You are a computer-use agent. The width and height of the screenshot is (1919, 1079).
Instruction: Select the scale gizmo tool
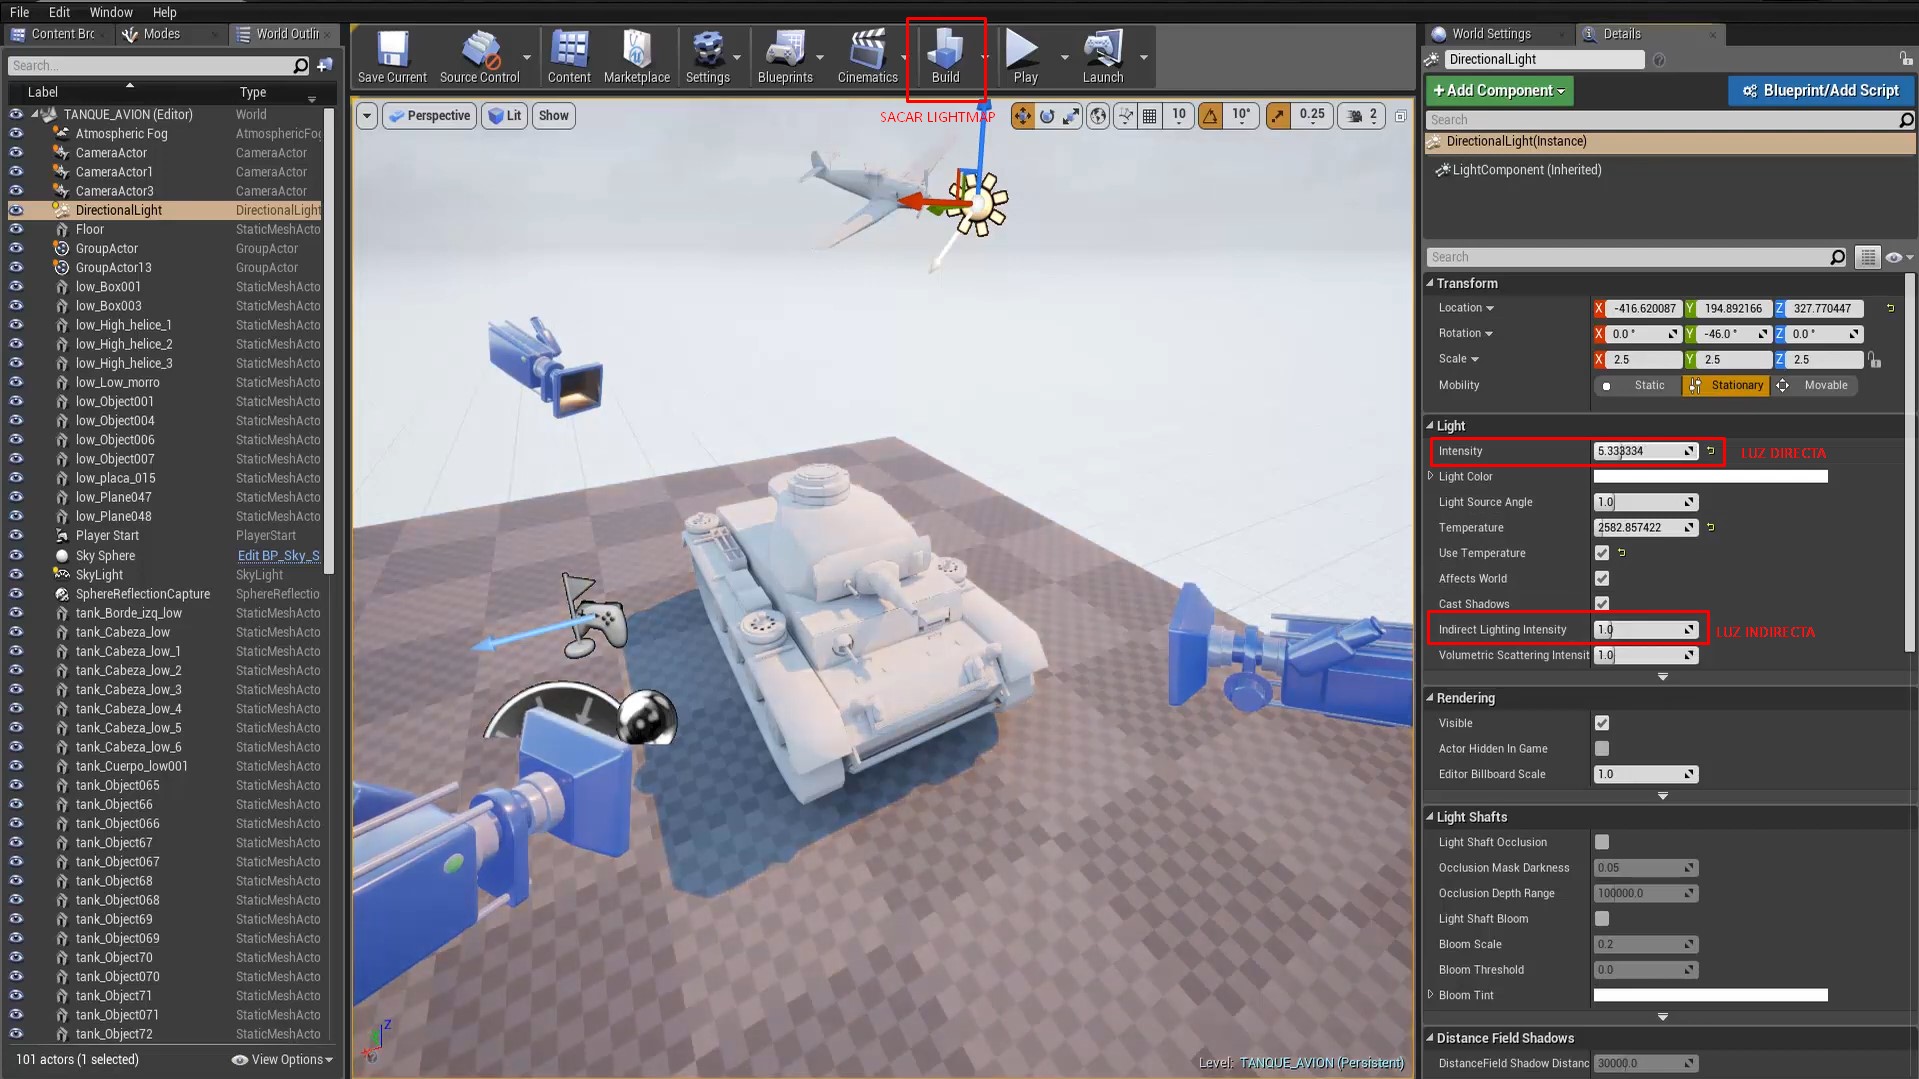pos(1071,116)
